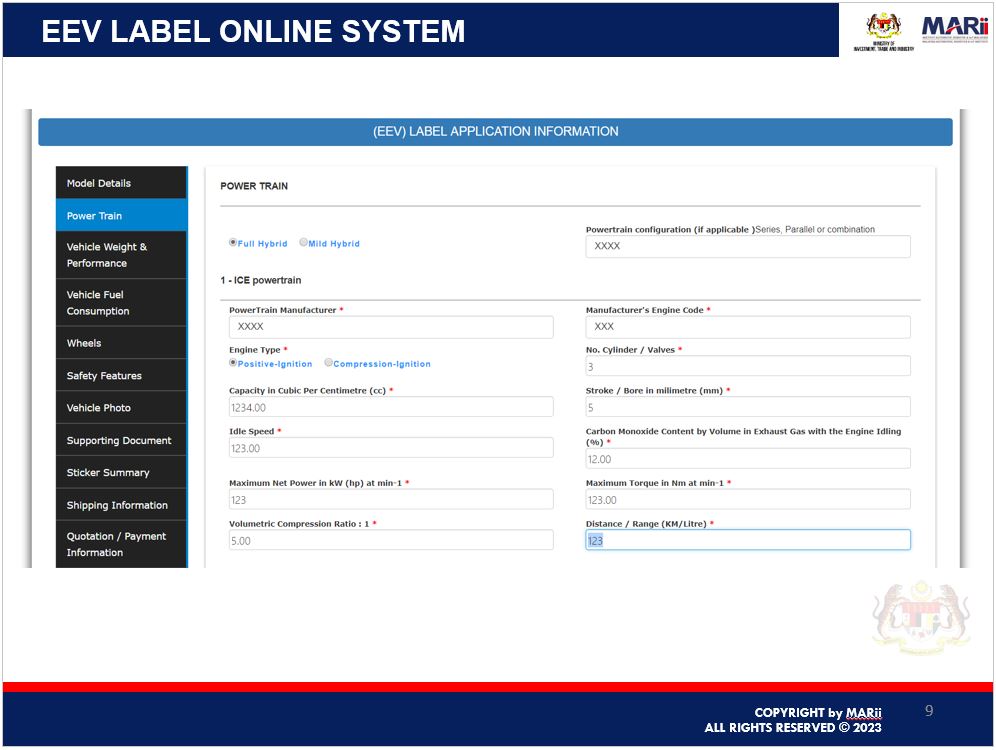Click the MARii logo in the header
Image resolution: width=996 pixels, height=750 pixels.
954,30
